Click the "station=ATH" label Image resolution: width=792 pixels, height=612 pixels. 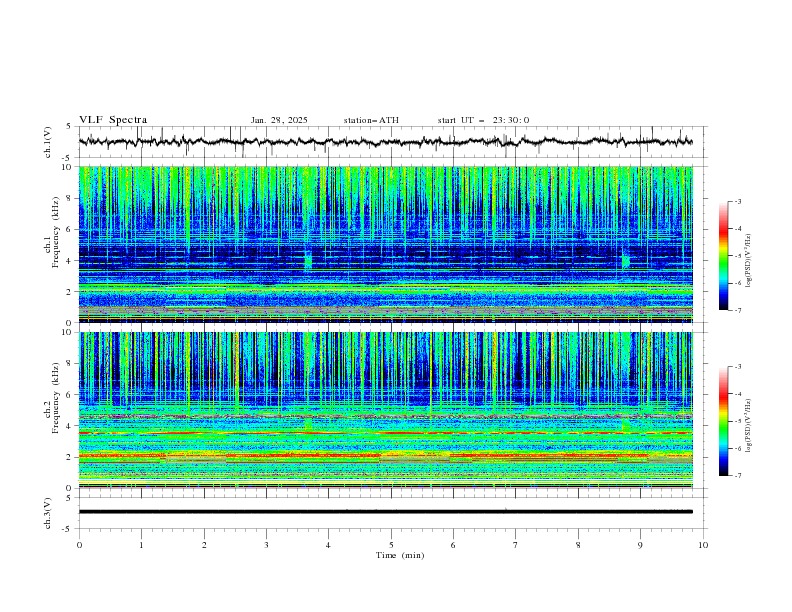(x=371, y=120)
